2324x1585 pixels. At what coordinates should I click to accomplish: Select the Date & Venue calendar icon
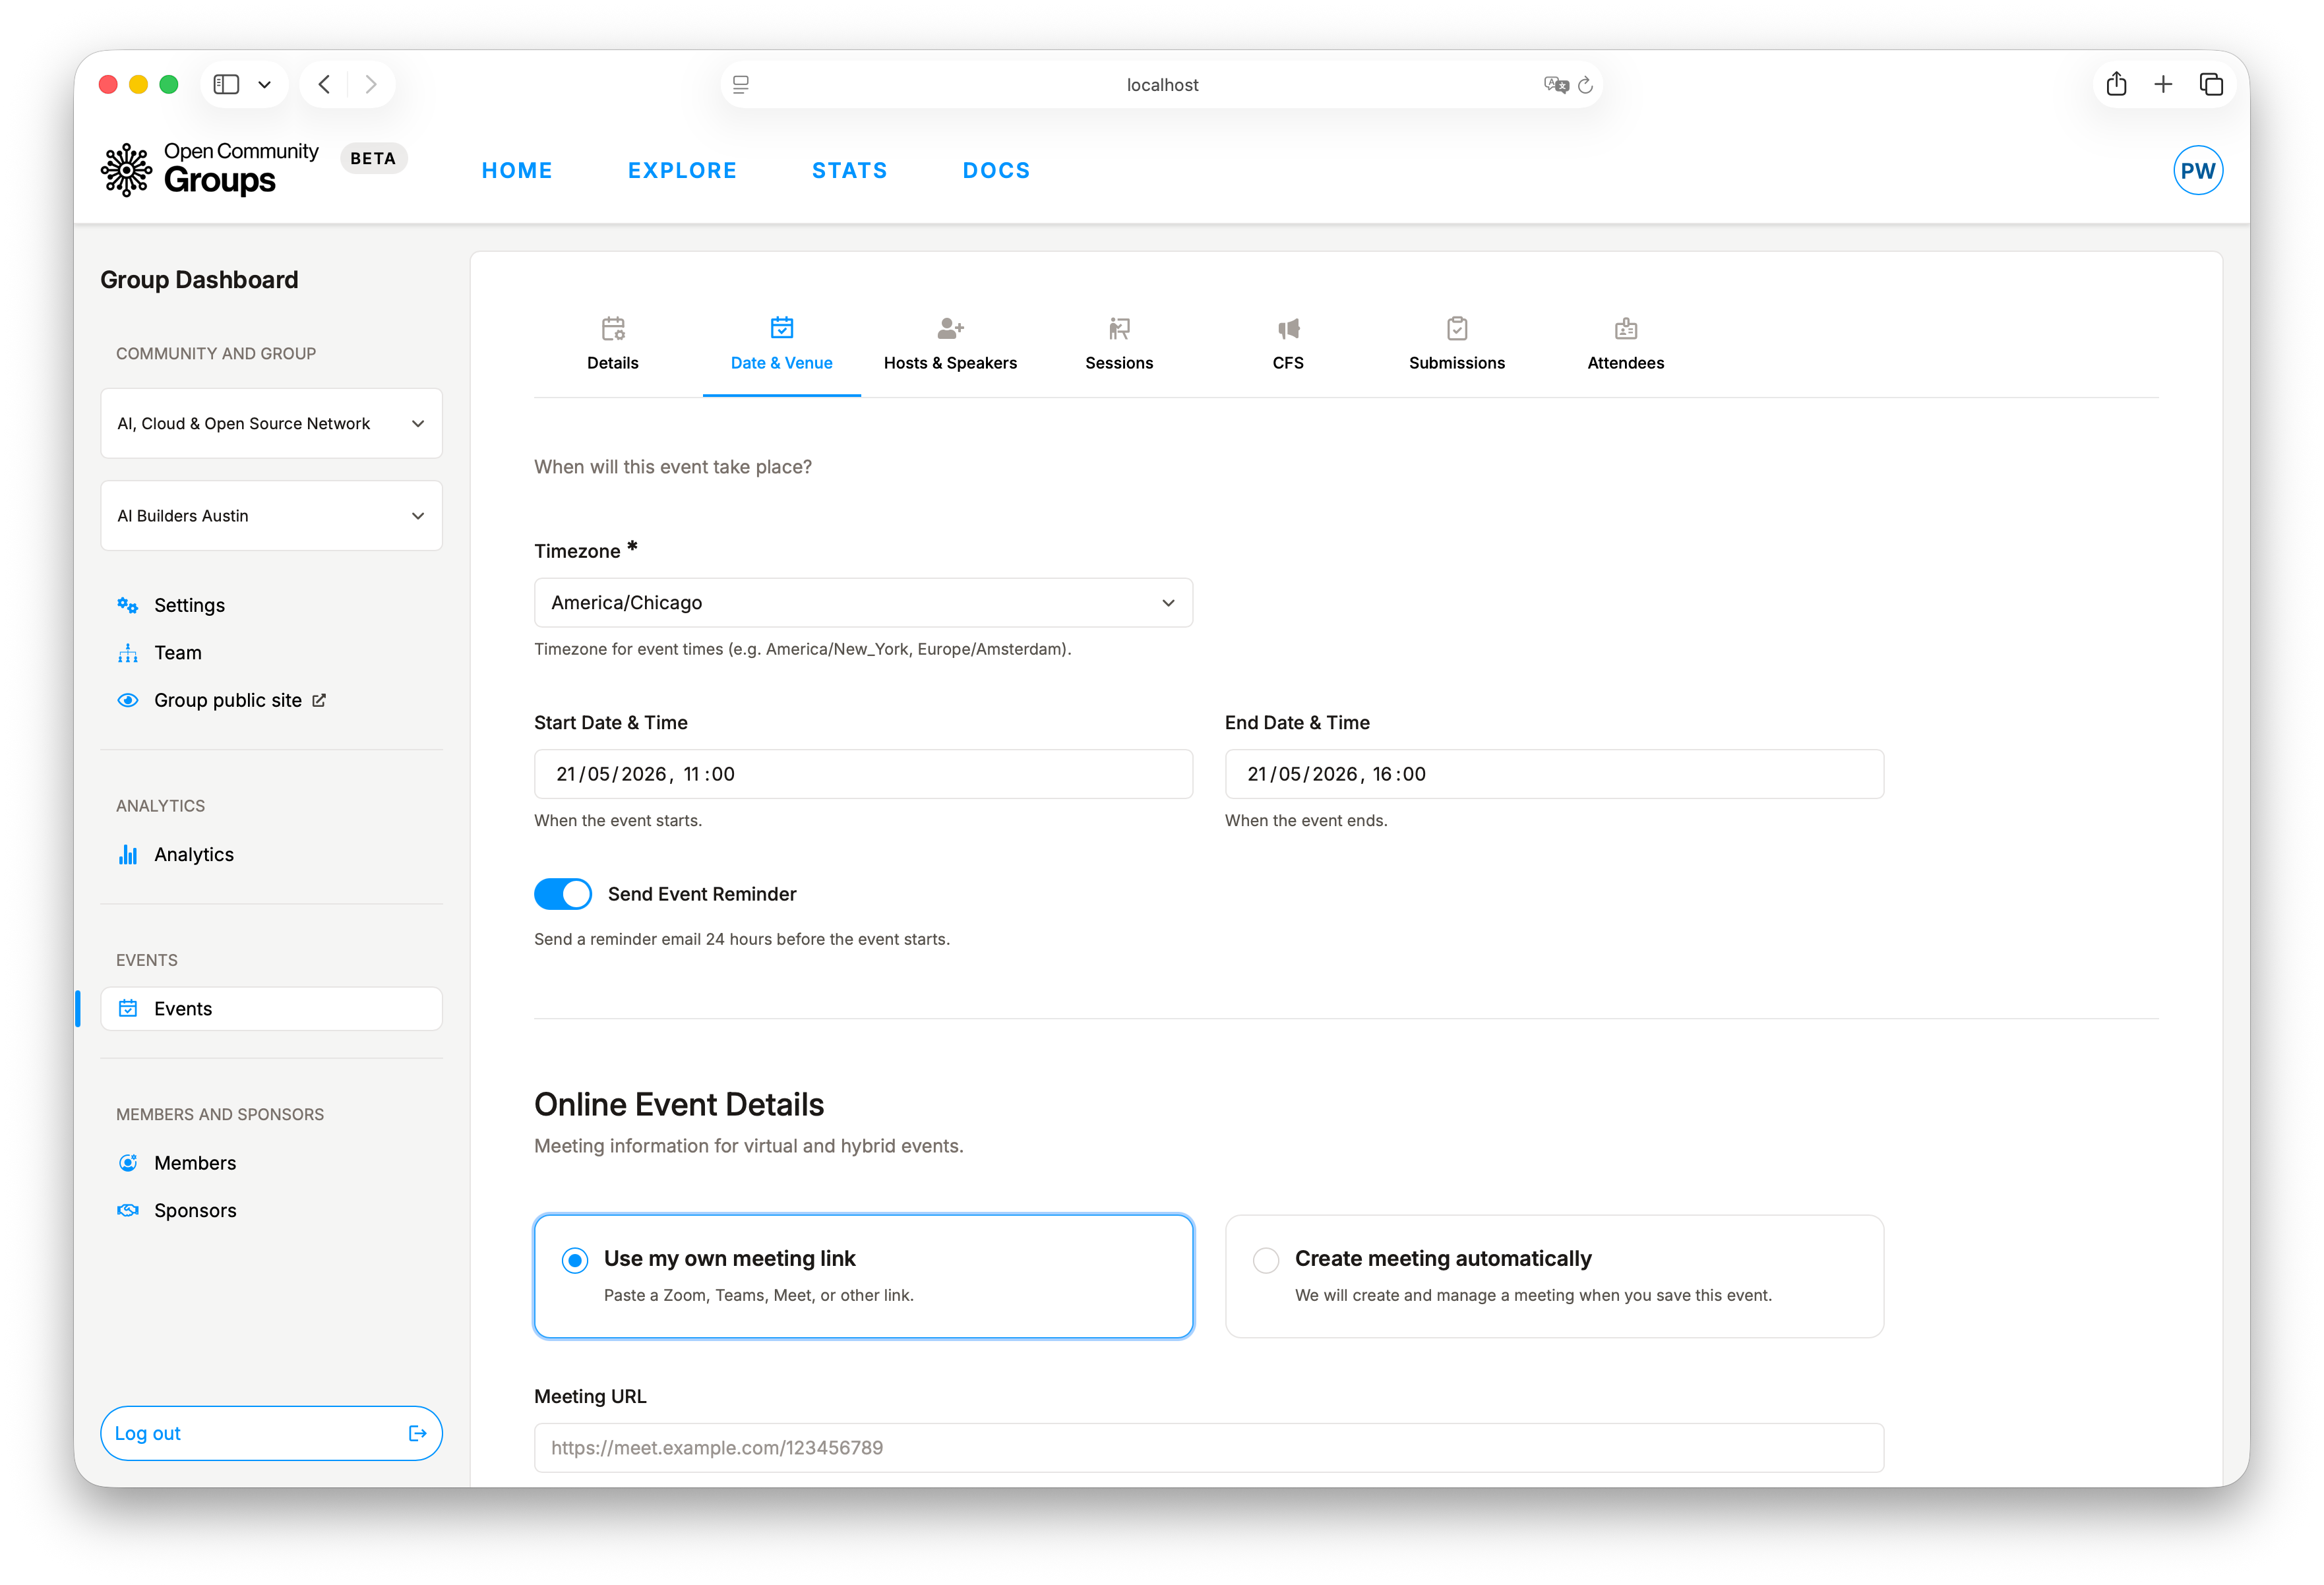[782, 327]
